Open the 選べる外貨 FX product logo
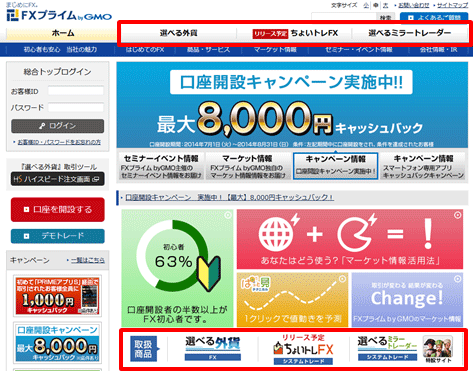Viewport: 475px width, 373px height. click(213, 348)
